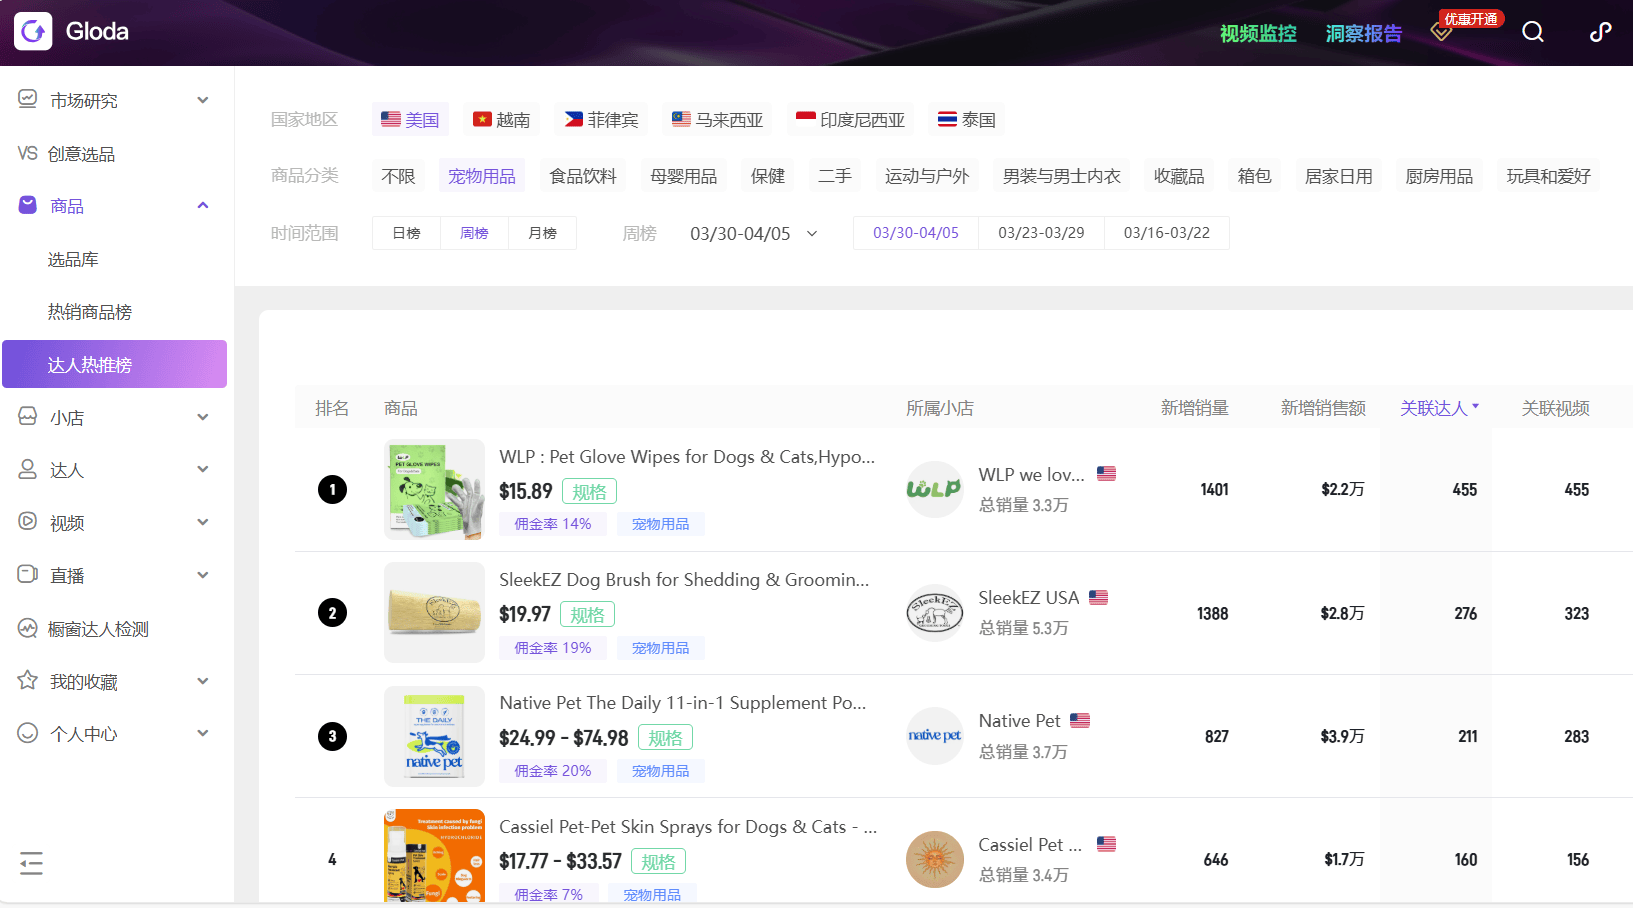Screen dimensions: 1633x908
Task: Sort by 关联达人 column
Action: 1439,408
